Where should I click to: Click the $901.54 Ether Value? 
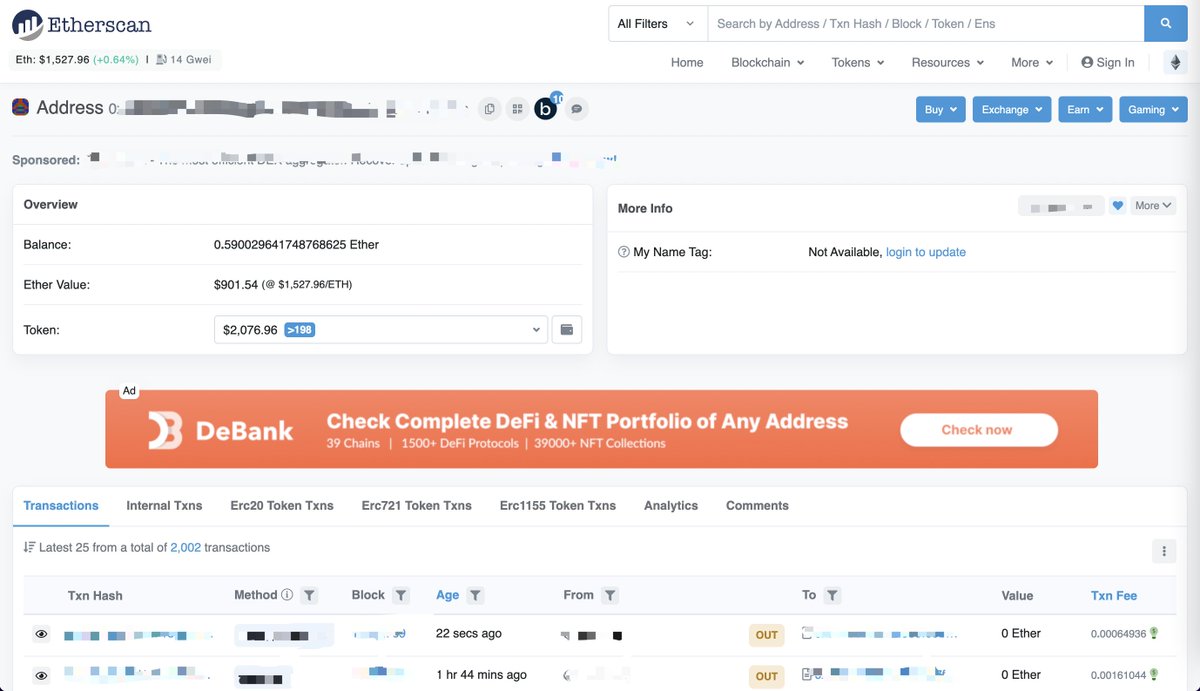coord(235,285)
